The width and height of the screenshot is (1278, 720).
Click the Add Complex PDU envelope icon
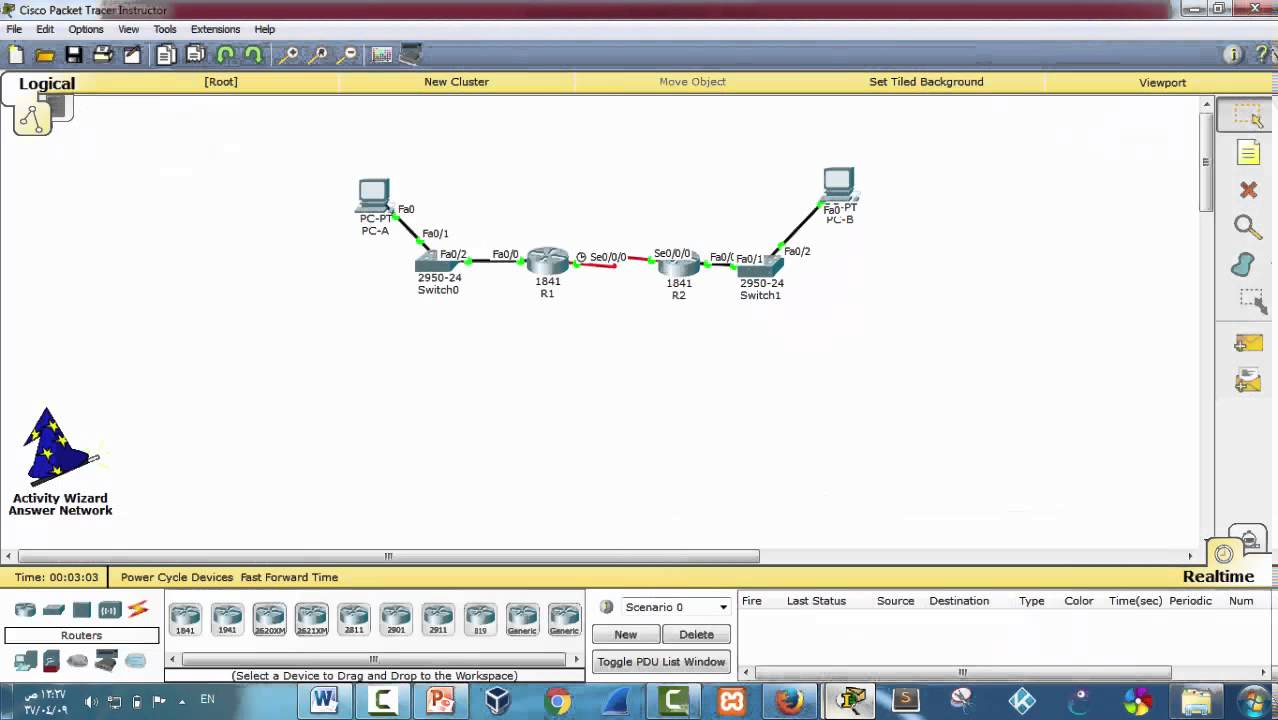pos(1248,381)
